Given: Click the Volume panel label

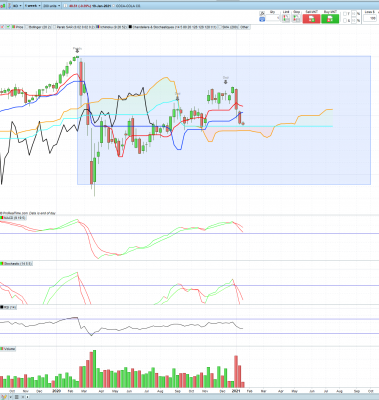Looking at the screenshot, I should 8,349.
